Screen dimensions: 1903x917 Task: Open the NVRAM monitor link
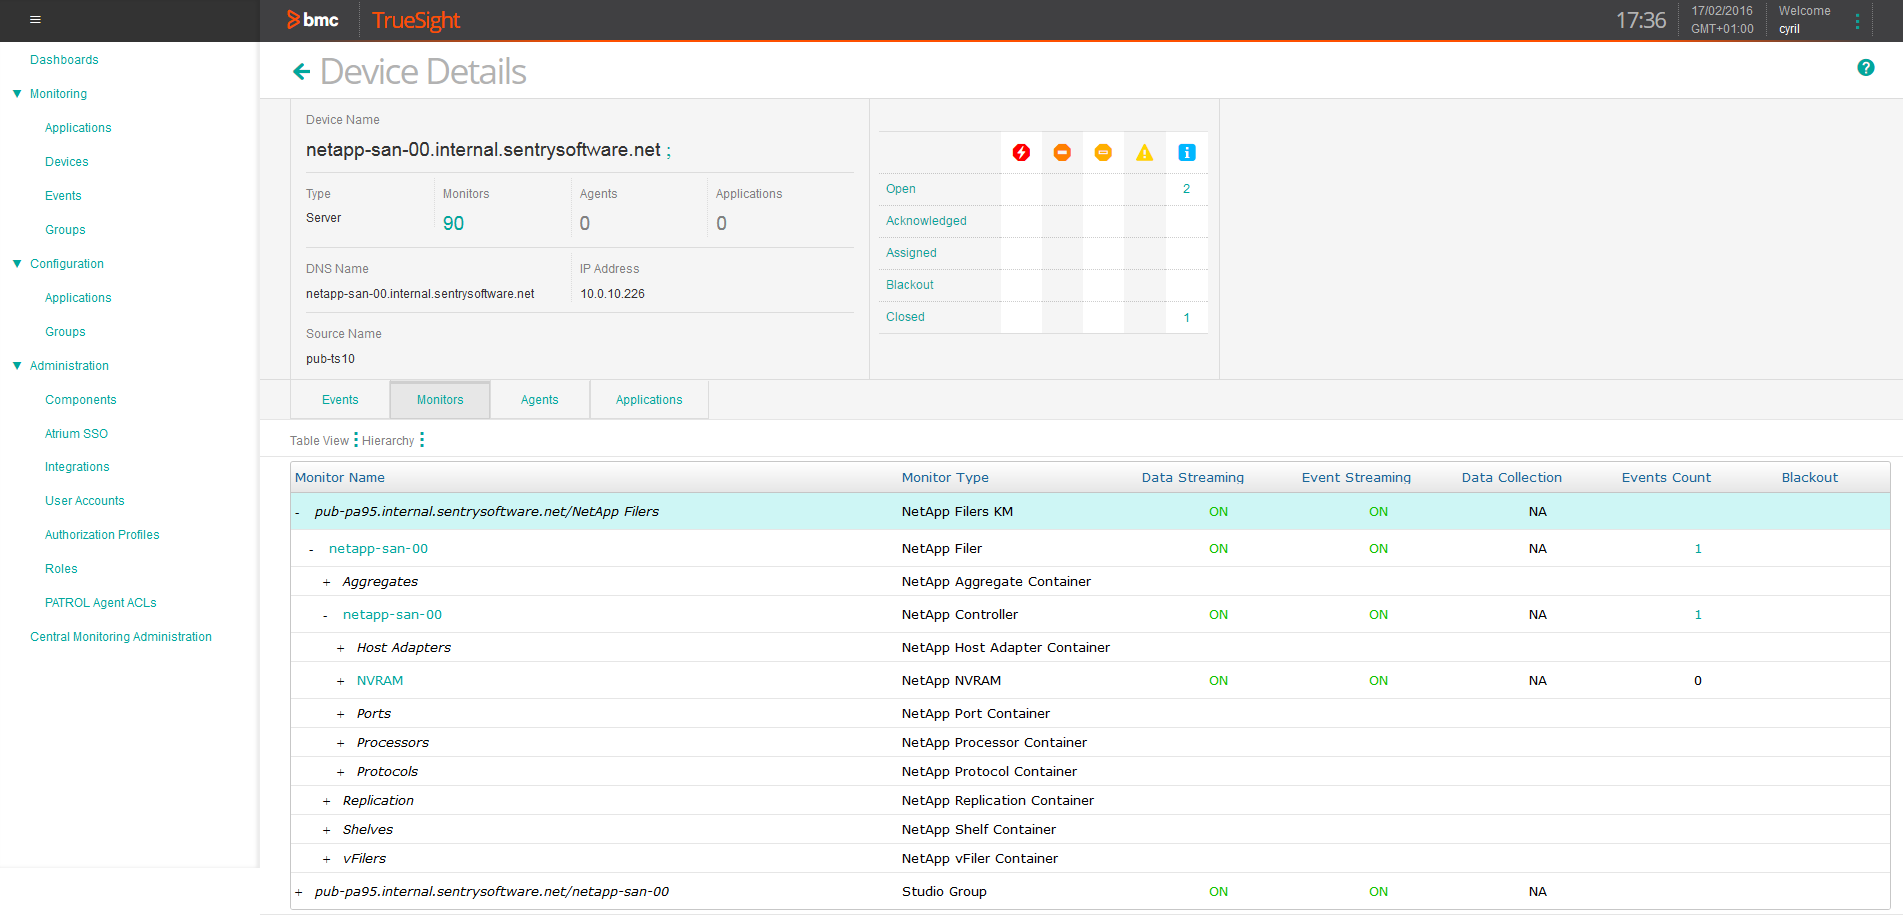(x=380, y=681)
